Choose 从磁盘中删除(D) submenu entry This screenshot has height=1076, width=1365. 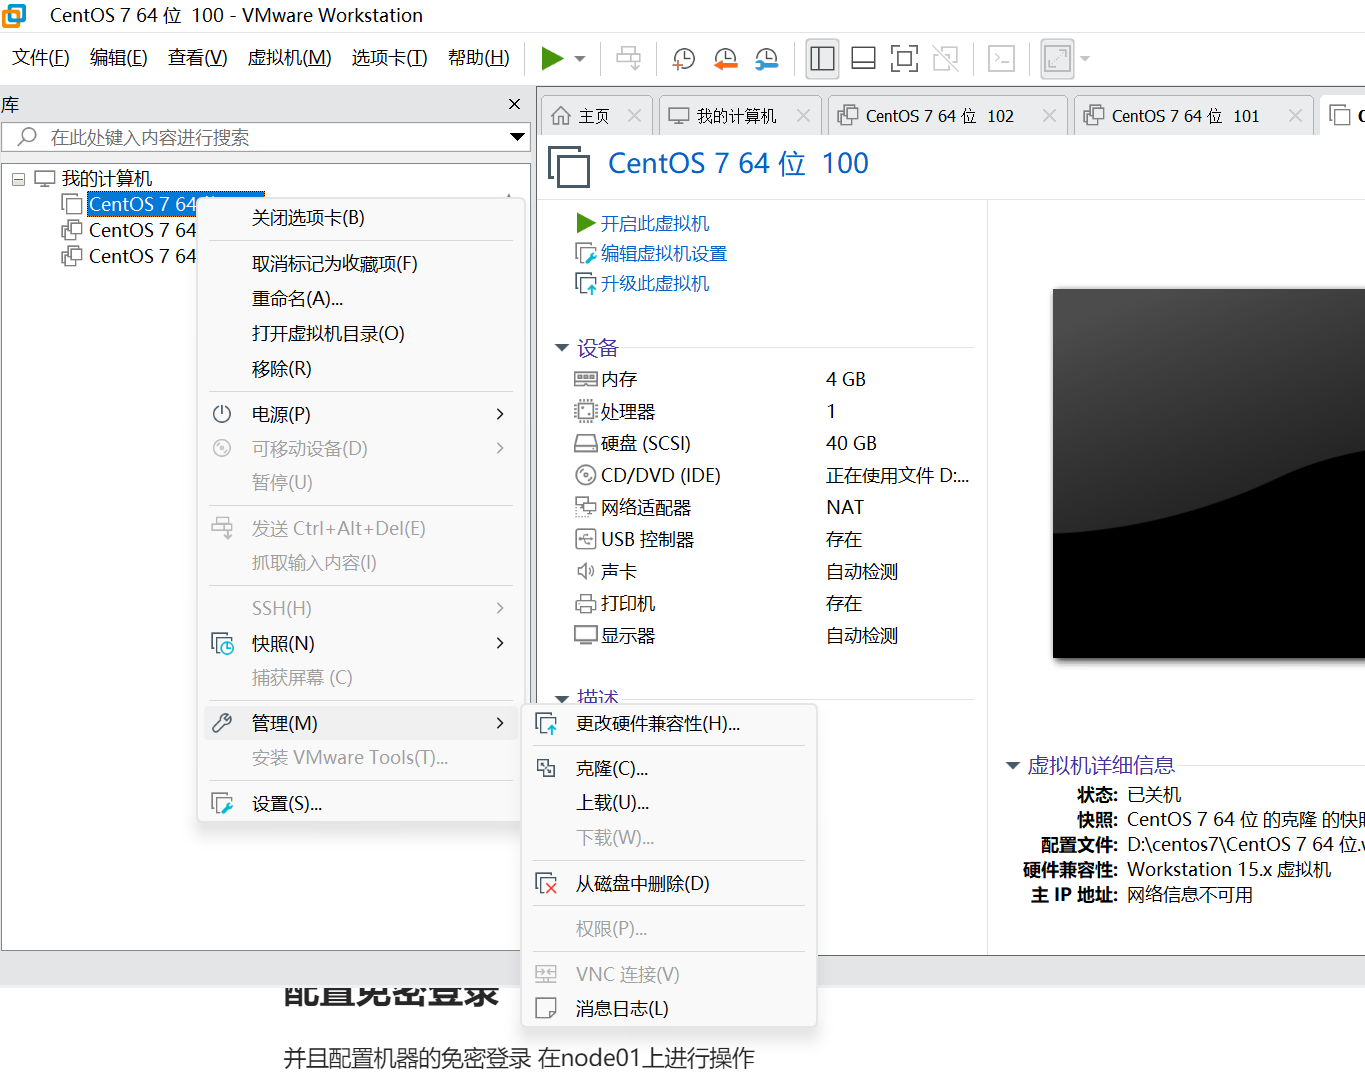(669, 884)
